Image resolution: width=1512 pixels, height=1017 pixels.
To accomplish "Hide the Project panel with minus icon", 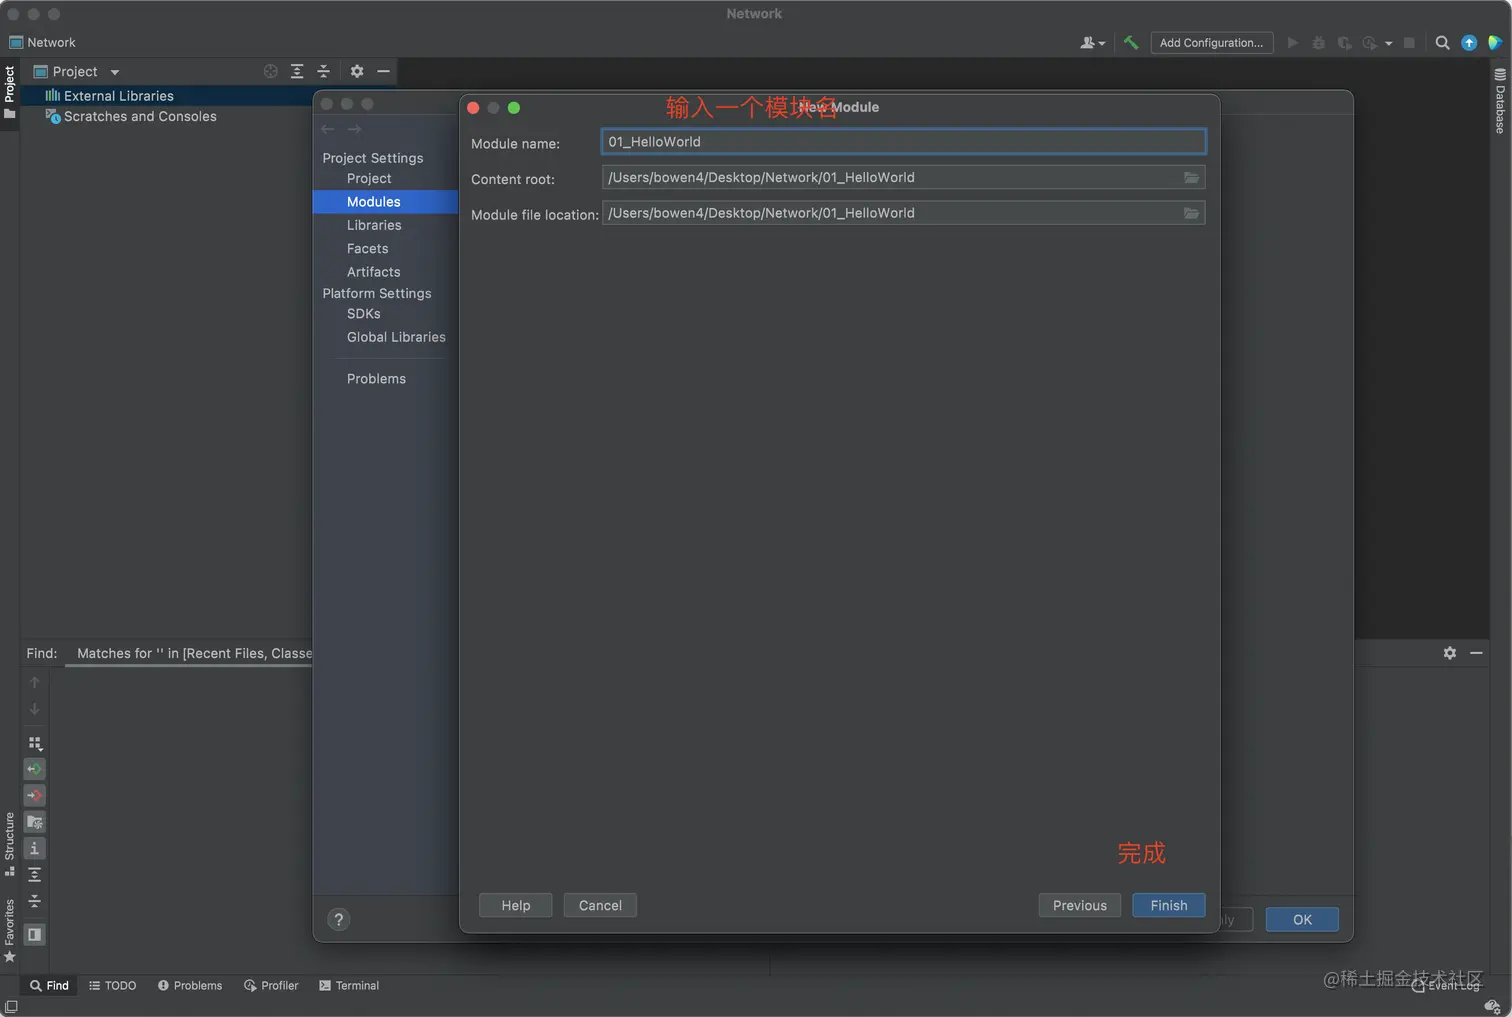I will (x=383, y=71).
